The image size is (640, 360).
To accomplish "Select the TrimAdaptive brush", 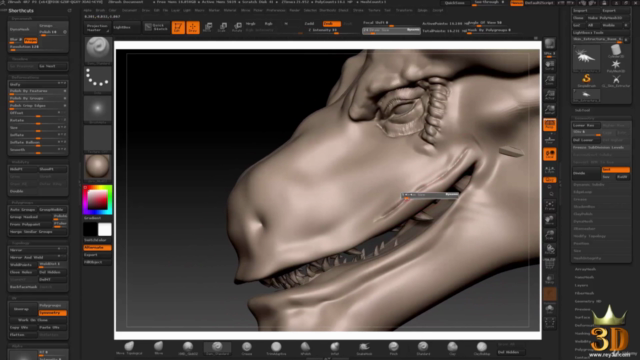I will pyautogui.click(x=276, y=348).
